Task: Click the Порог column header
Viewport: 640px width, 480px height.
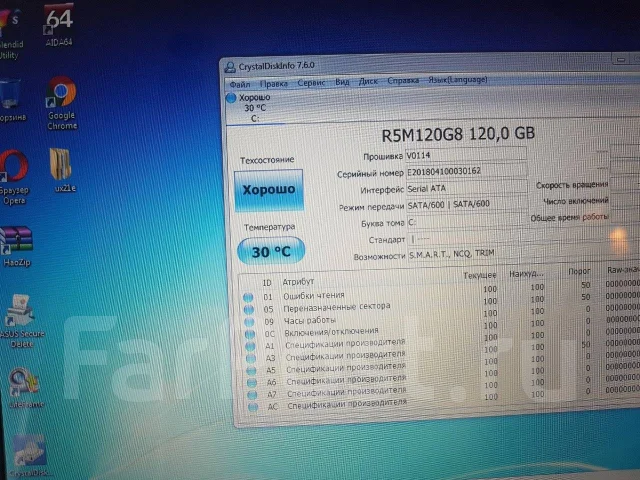Action: pyautogui.click(x=579, y=271)
